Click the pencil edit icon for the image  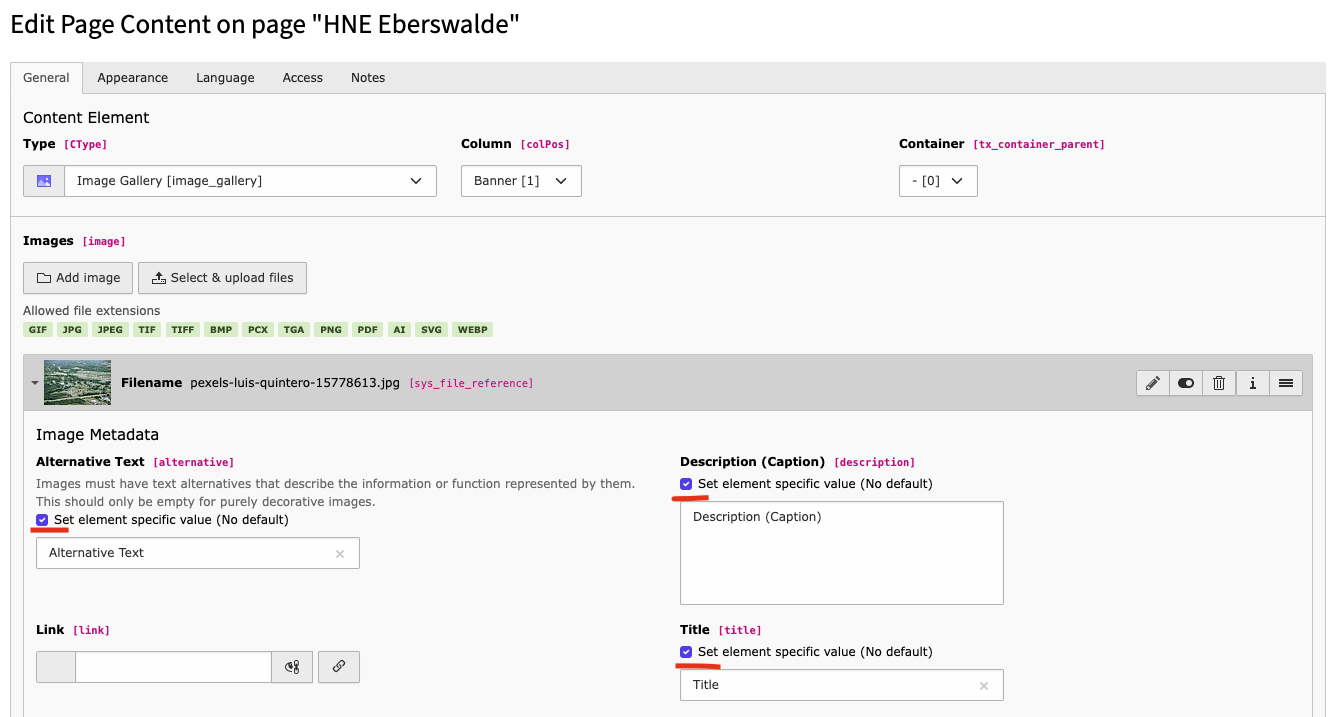(1152, 383)
